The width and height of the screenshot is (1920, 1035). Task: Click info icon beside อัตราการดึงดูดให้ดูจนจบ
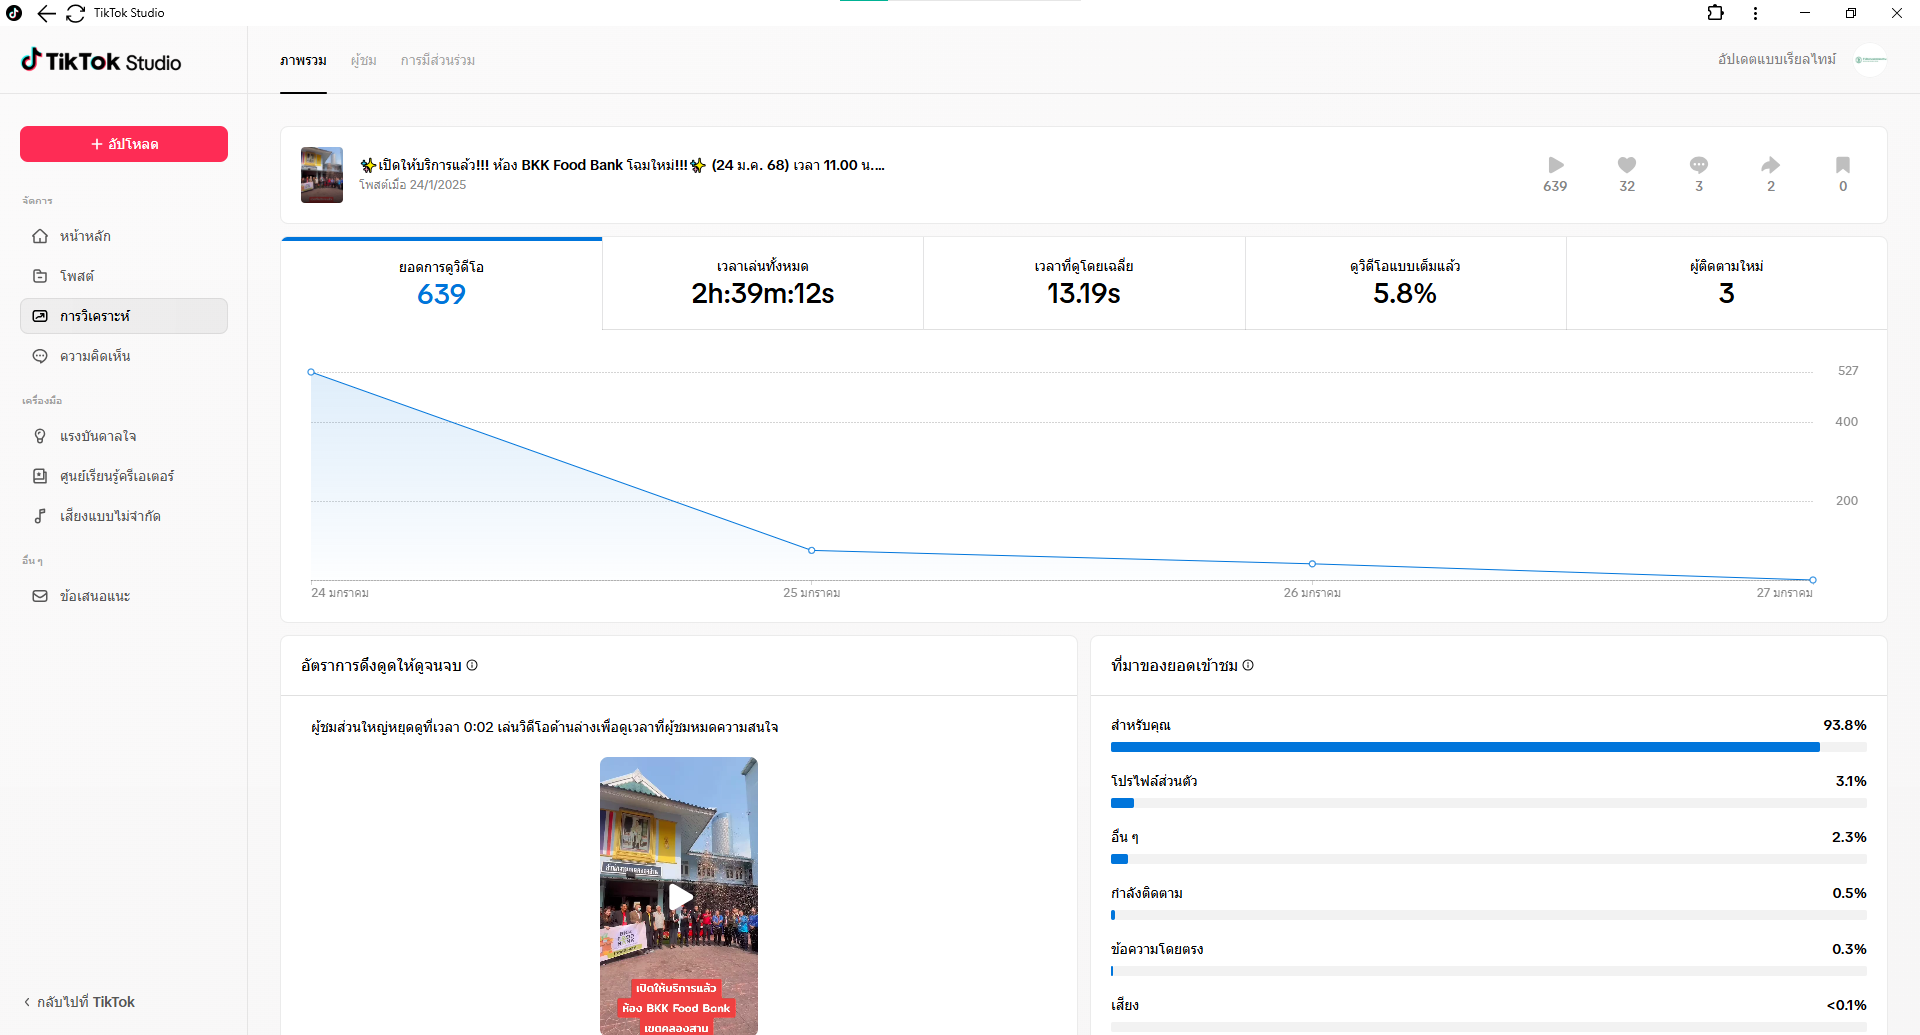coord(472,665)
